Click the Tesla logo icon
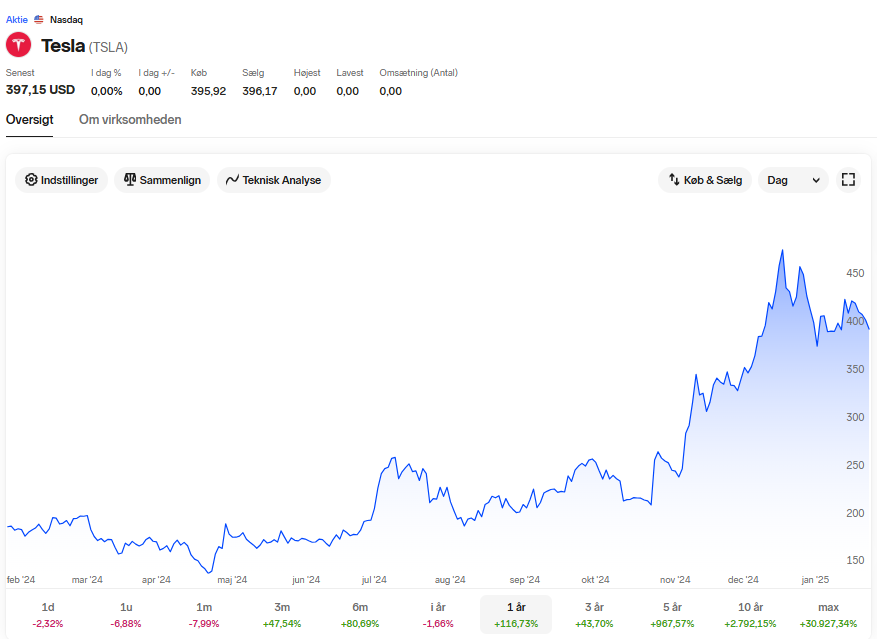 18,45
